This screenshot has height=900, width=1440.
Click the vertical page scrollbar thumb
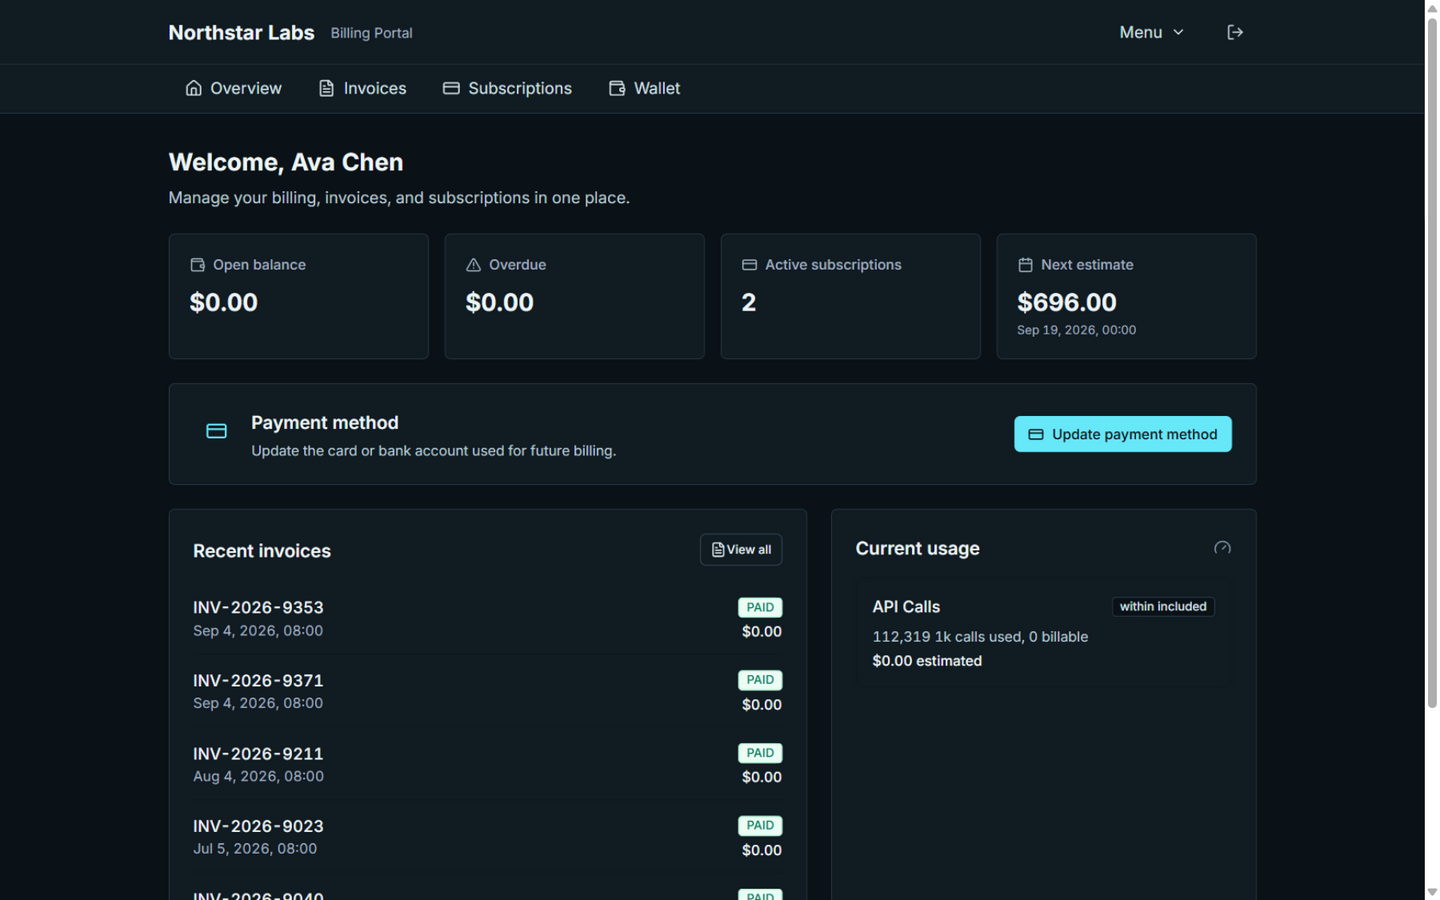point(1432,363)
